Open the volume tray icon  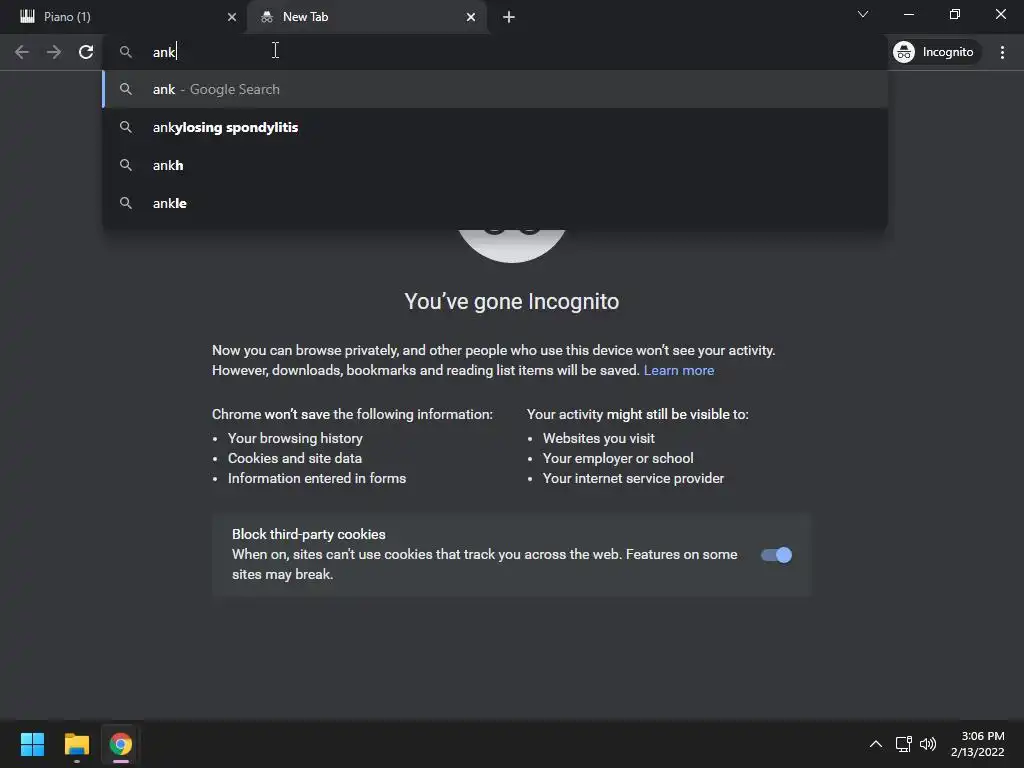pos(927,744)
